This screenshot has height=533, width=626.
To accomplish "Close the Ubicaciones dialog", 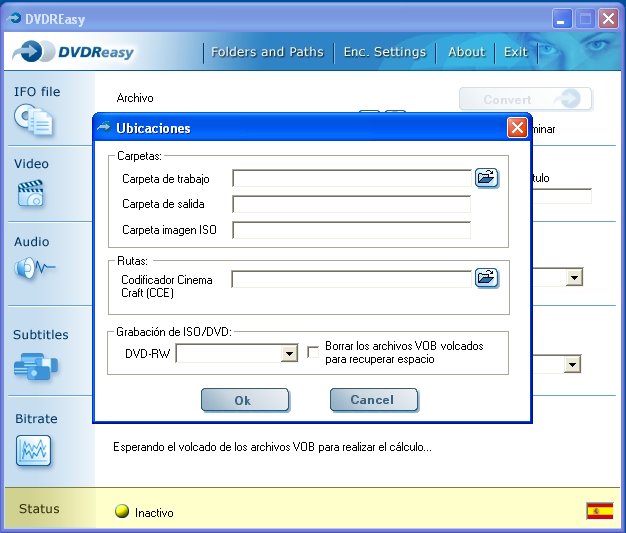I will [x=517, y=128].
